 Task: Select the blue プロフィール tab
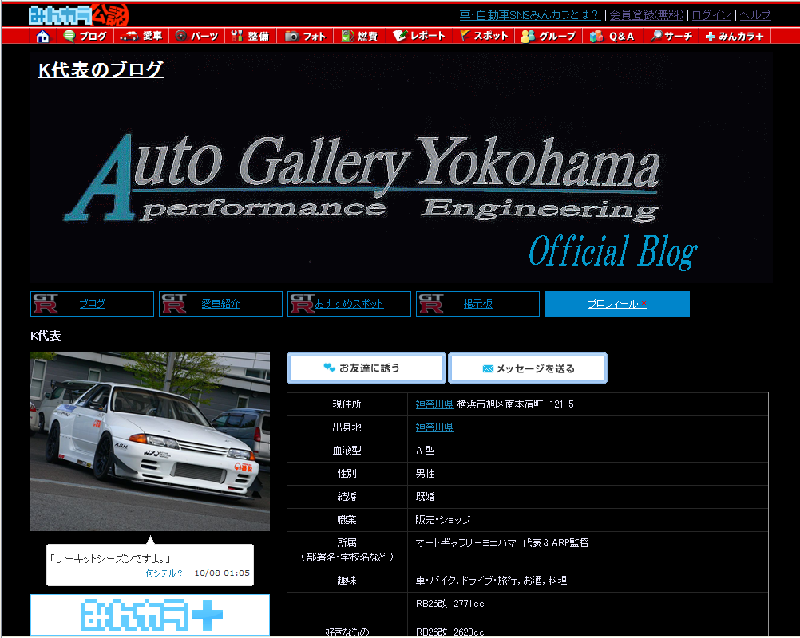(x=617, y=304)
